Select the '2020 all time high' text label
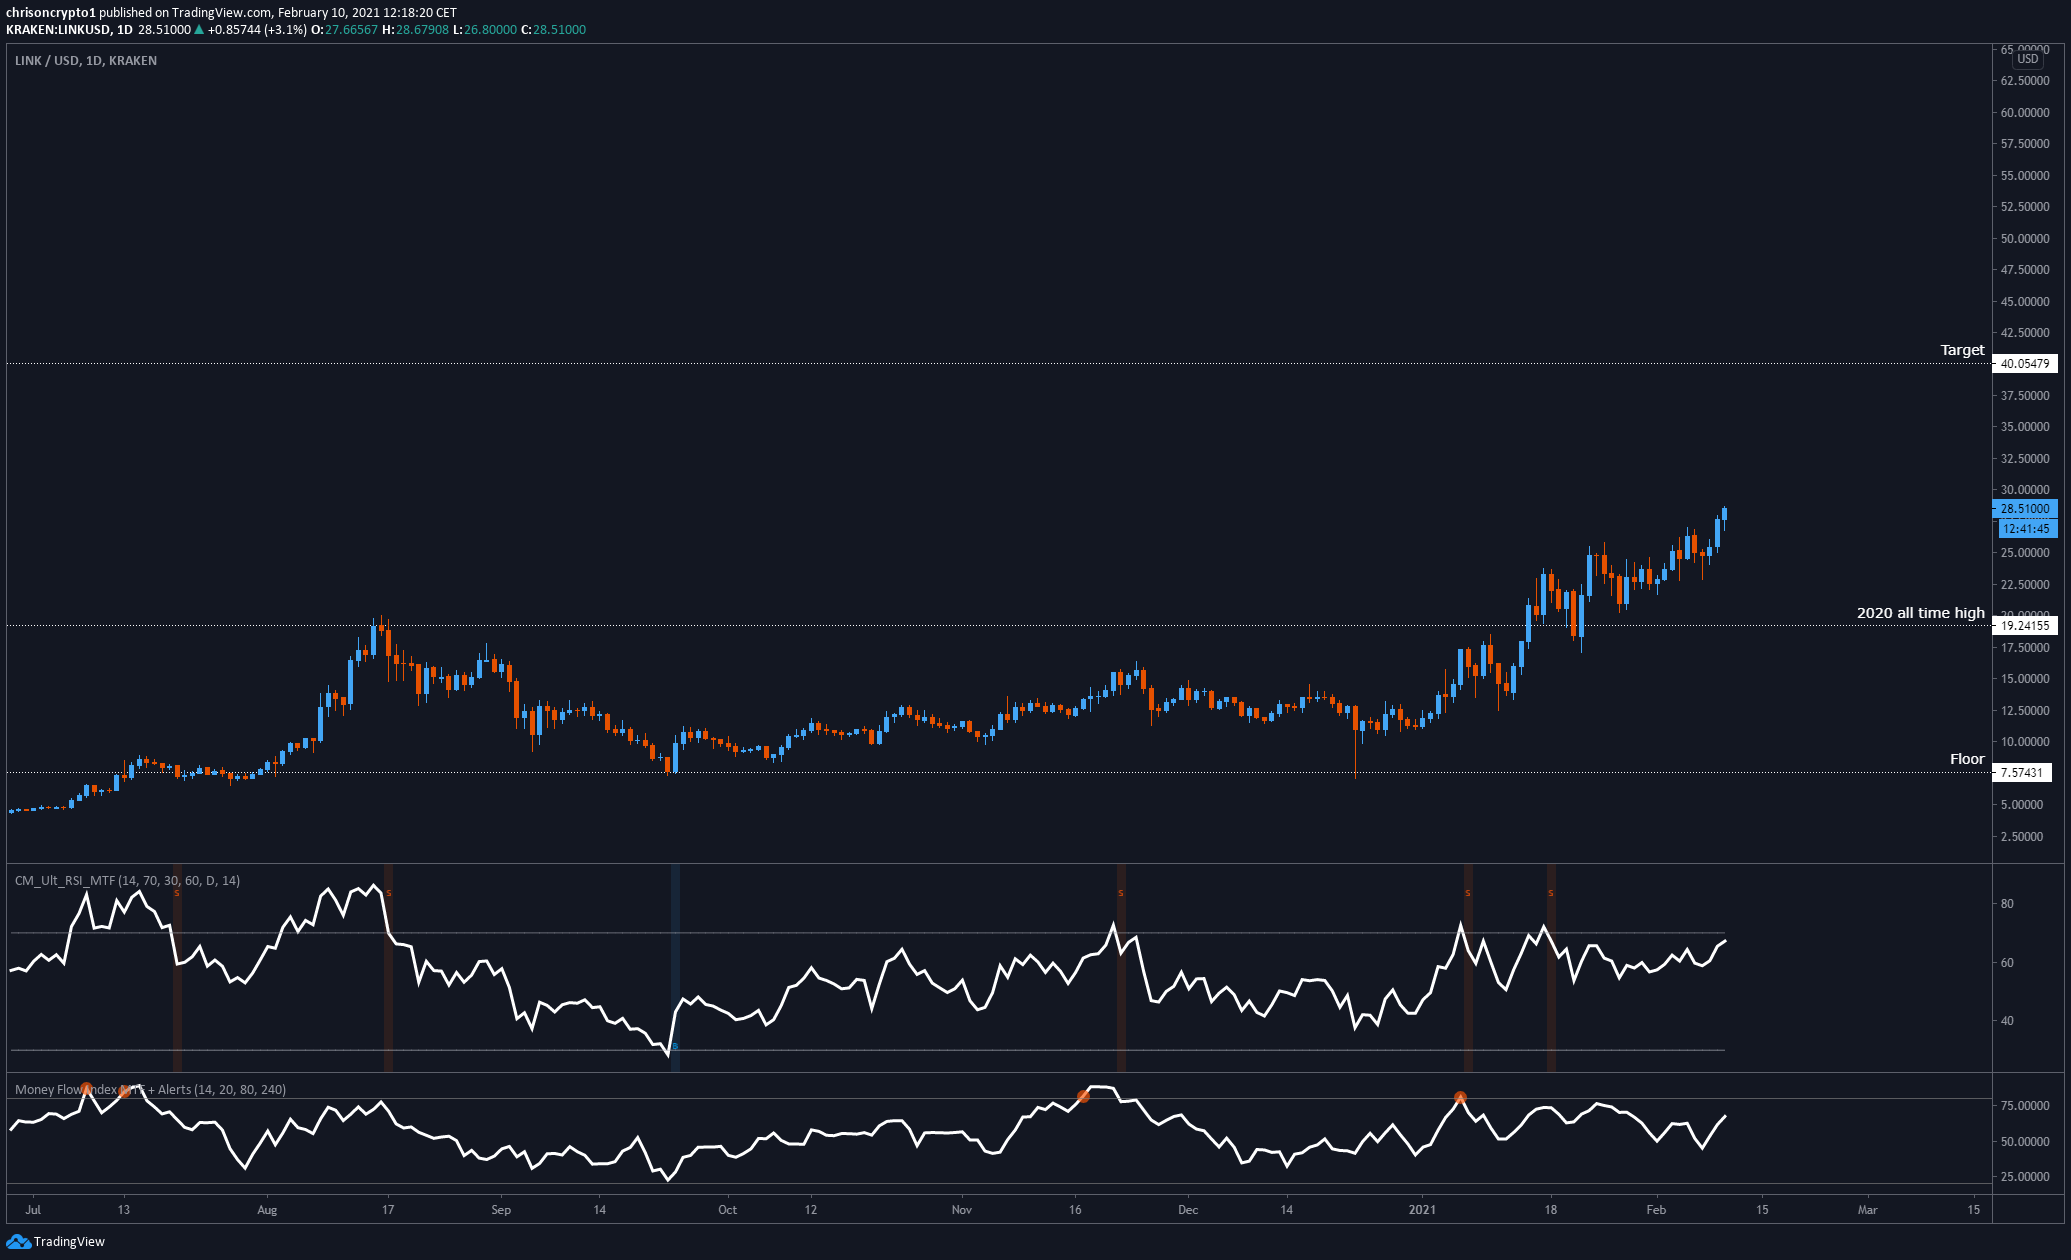 (1920, 613)
